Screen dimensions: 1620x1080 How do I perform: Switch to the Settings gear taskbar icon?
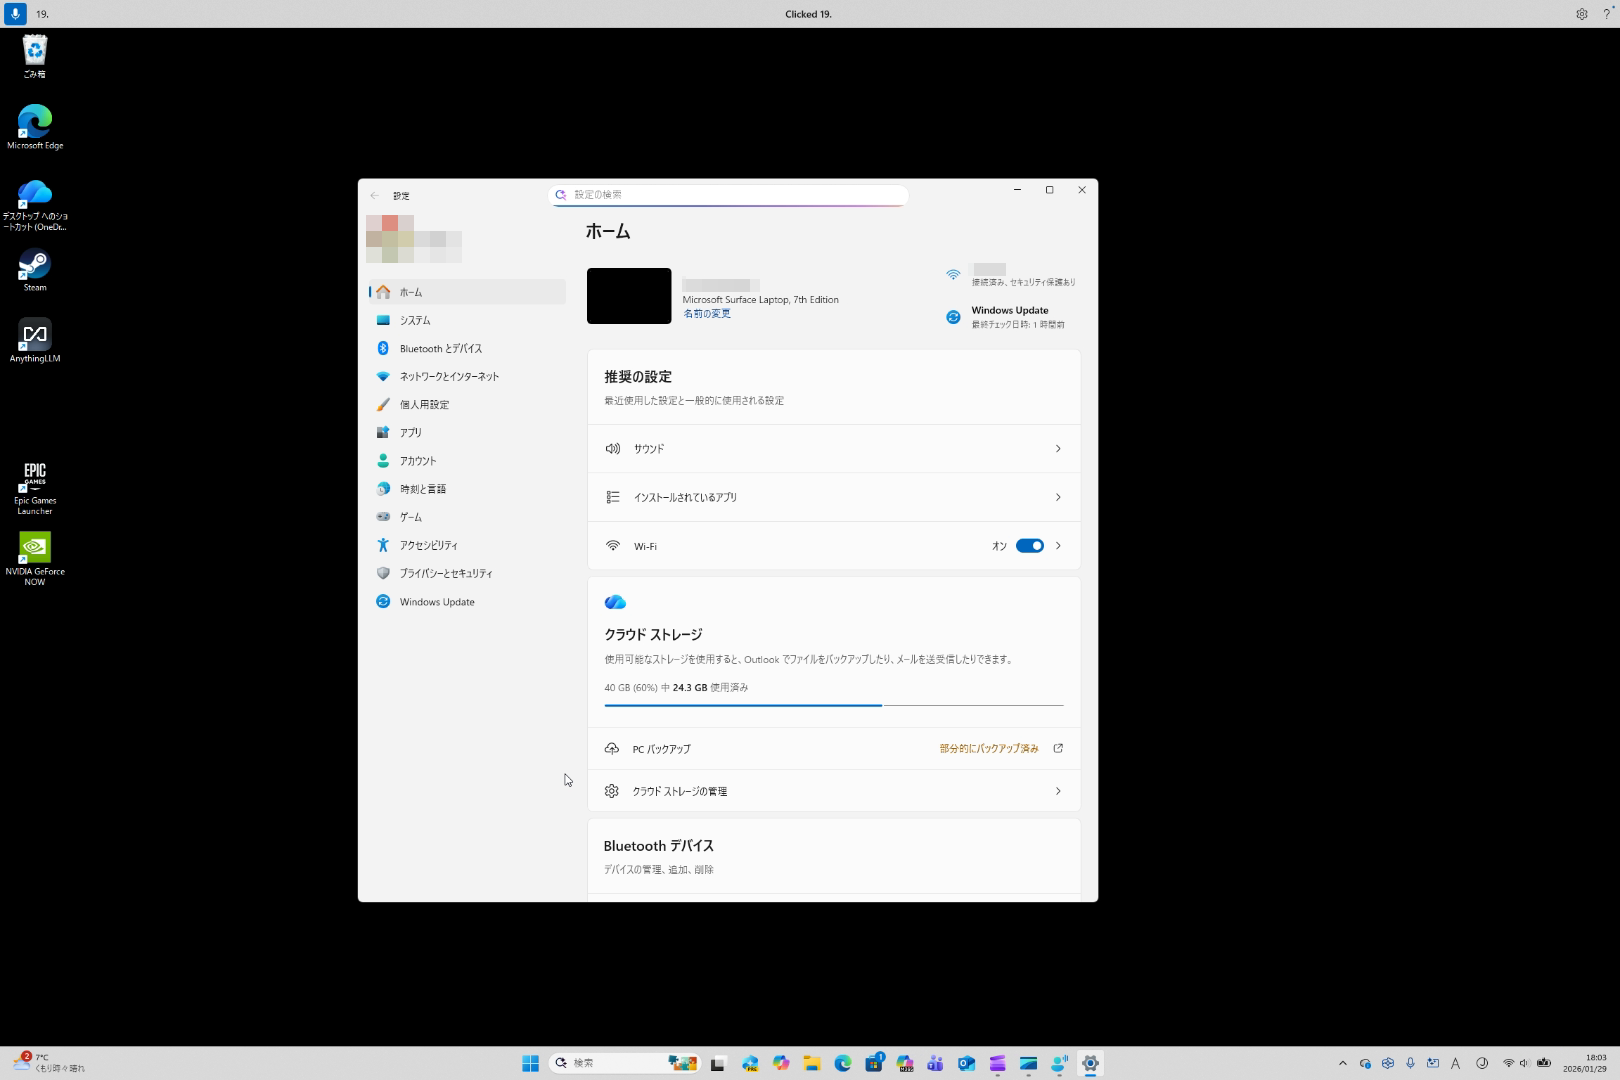point(1091,1063)
